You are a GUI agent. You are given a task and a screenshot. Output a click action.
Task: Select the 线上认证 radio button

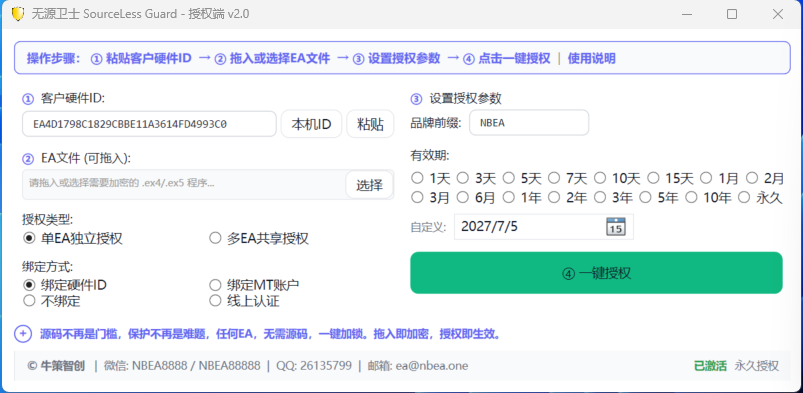tap(245, 301)
